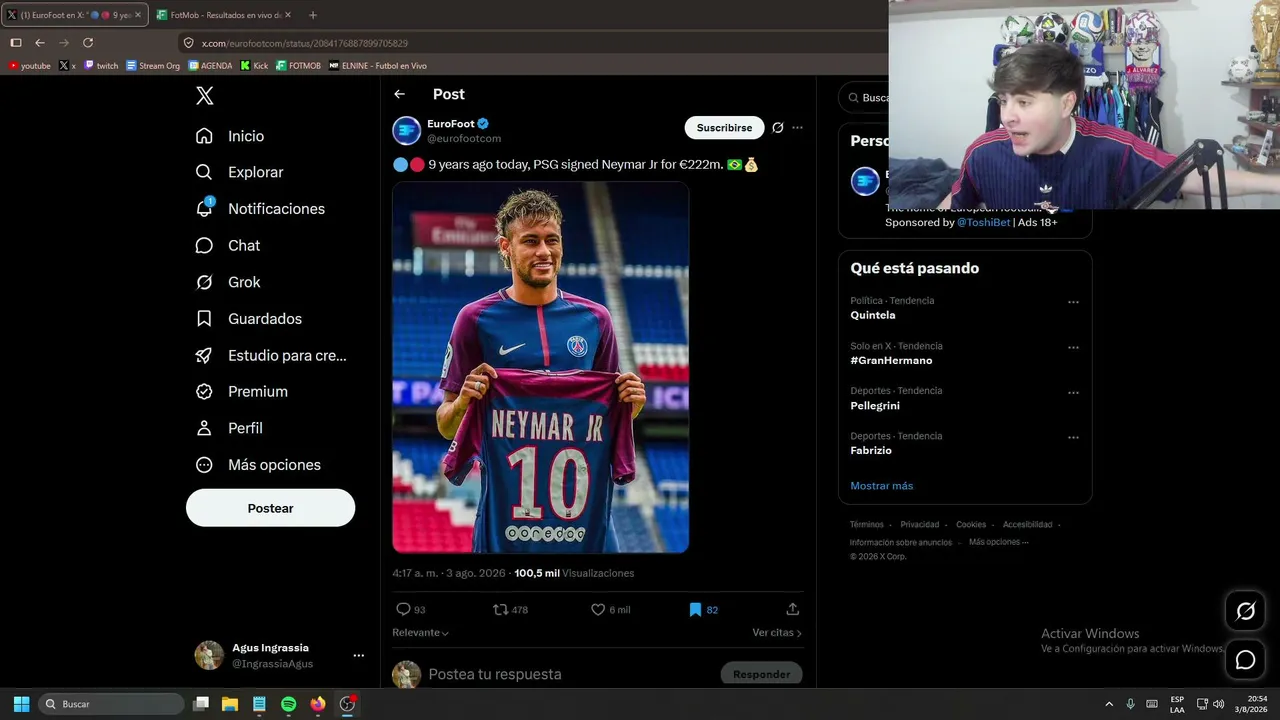Like the post with 6 mil likes
Screen dimensions: 1280x720
598,609
